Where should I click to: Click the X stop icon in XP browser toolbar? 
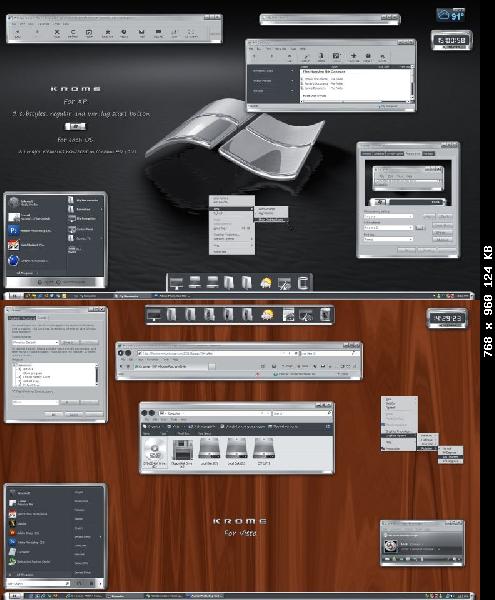click(57, 33)
